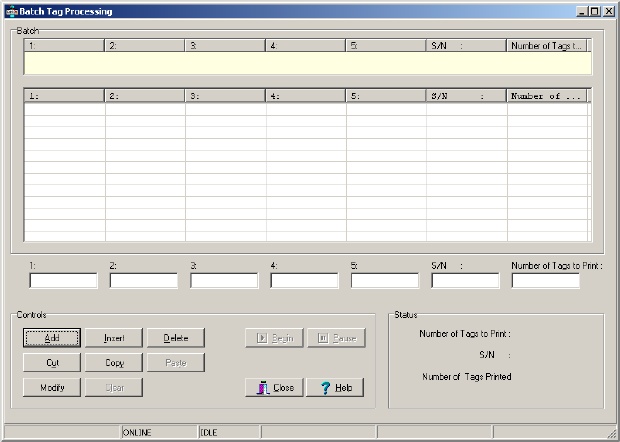This screenshot has width=620, height=442.
Task: Click the yellow row in upper batch grid
Action: tap(308, 63)
